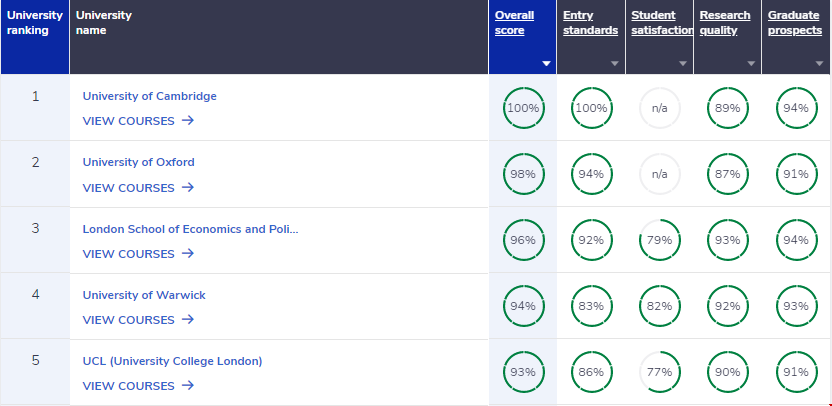
Task: Sort by Graduate prospects dropdown arrow
Action: click(x=820, y=63)
